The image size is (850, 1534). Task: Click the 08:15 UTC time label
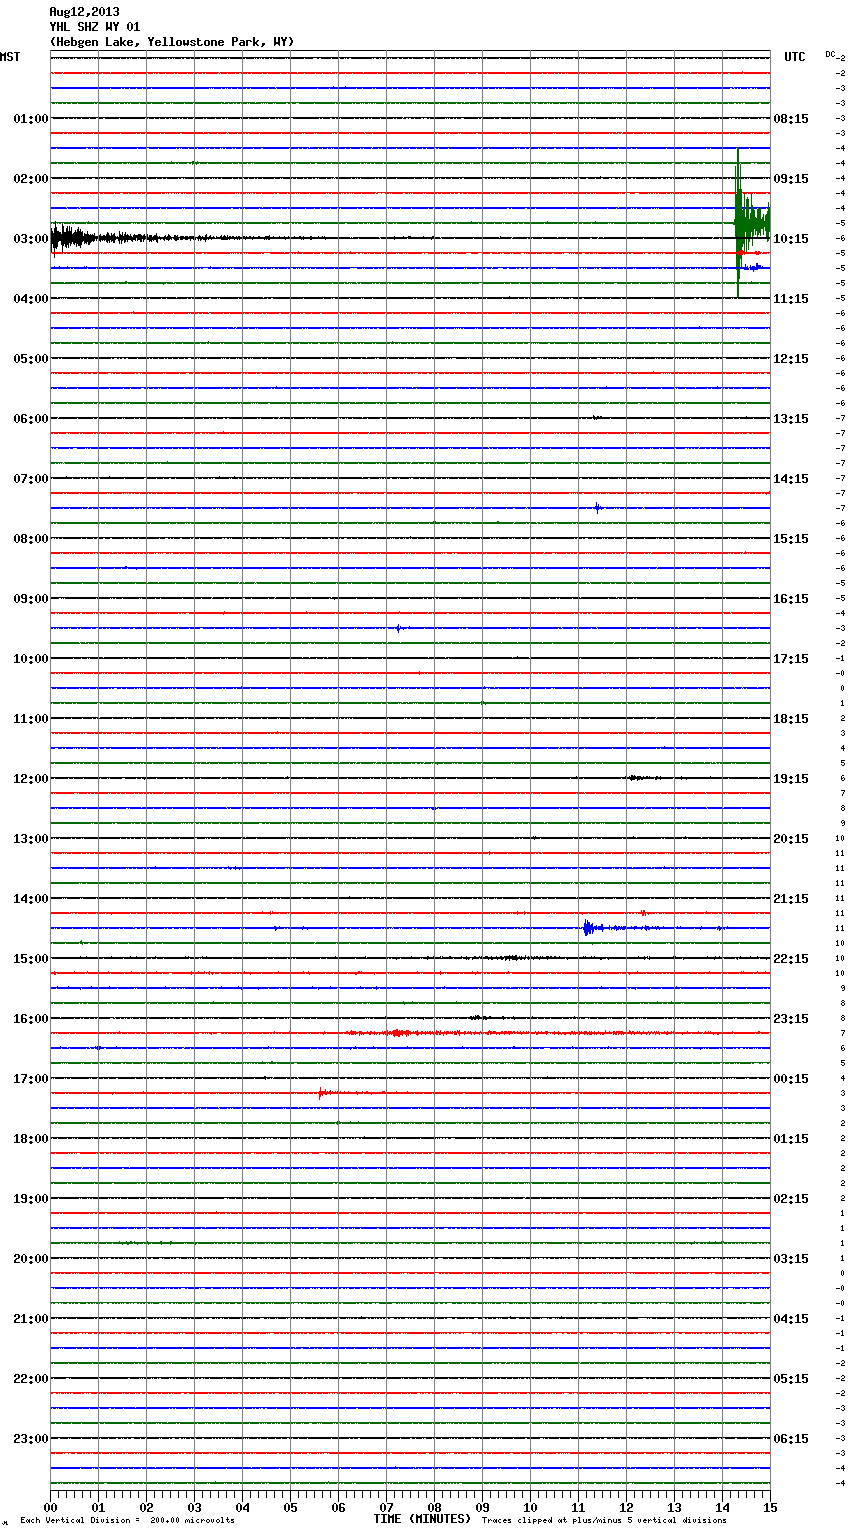coord(791,119)
